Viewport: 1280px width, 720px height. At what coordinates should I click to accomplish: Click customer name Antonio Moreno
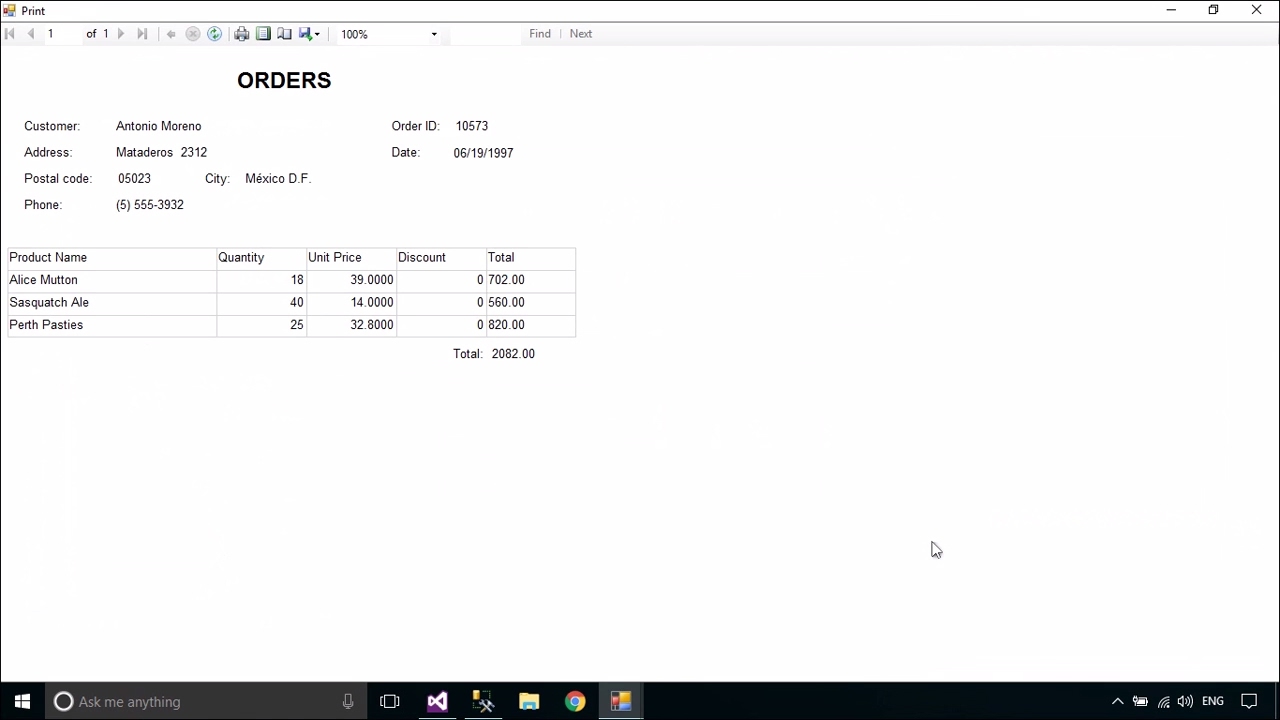coord(159,126)
